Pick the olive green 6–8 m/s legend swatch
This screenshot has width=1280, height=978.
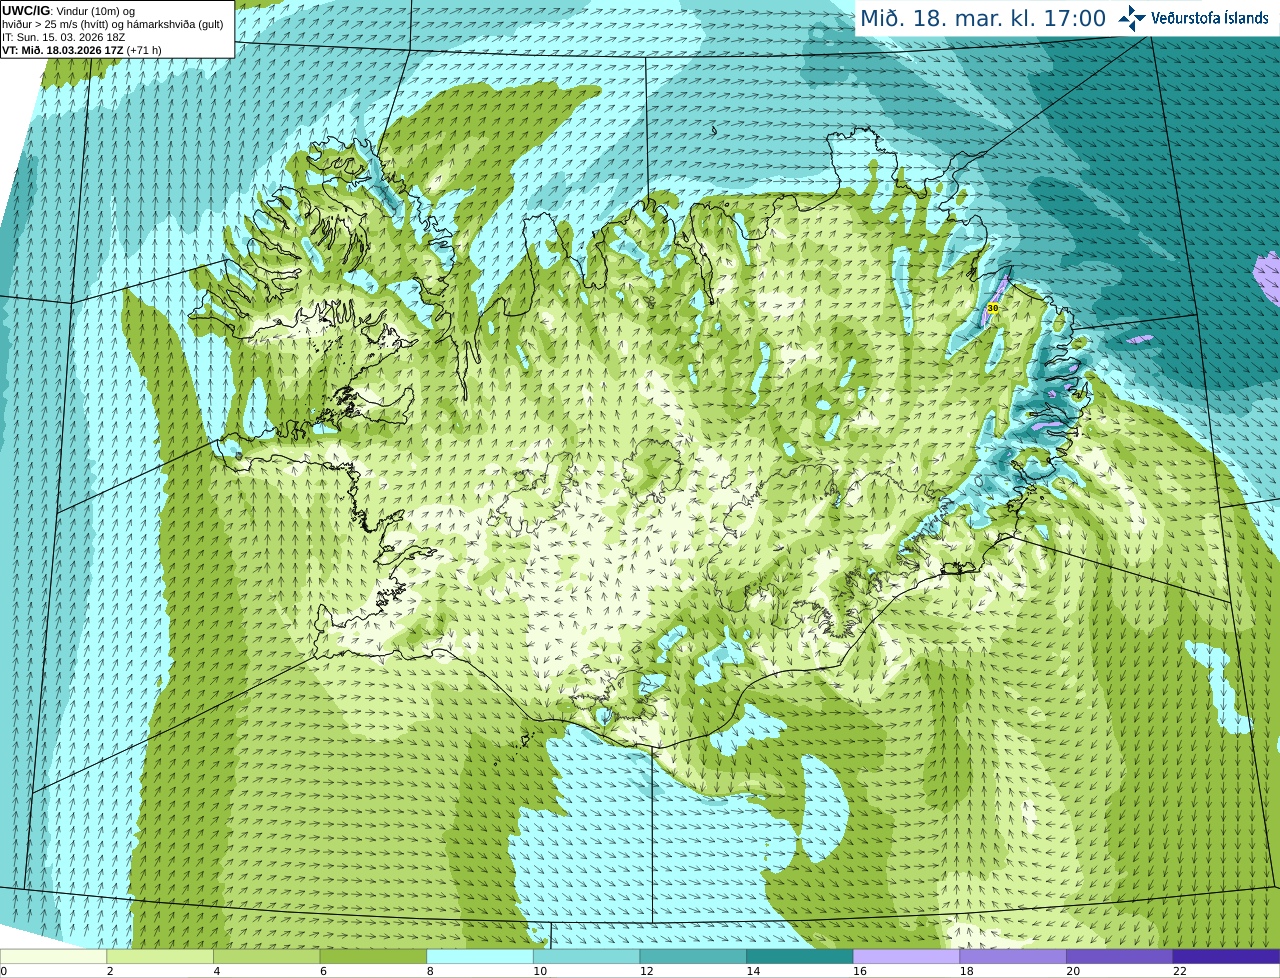click(373, 957)
